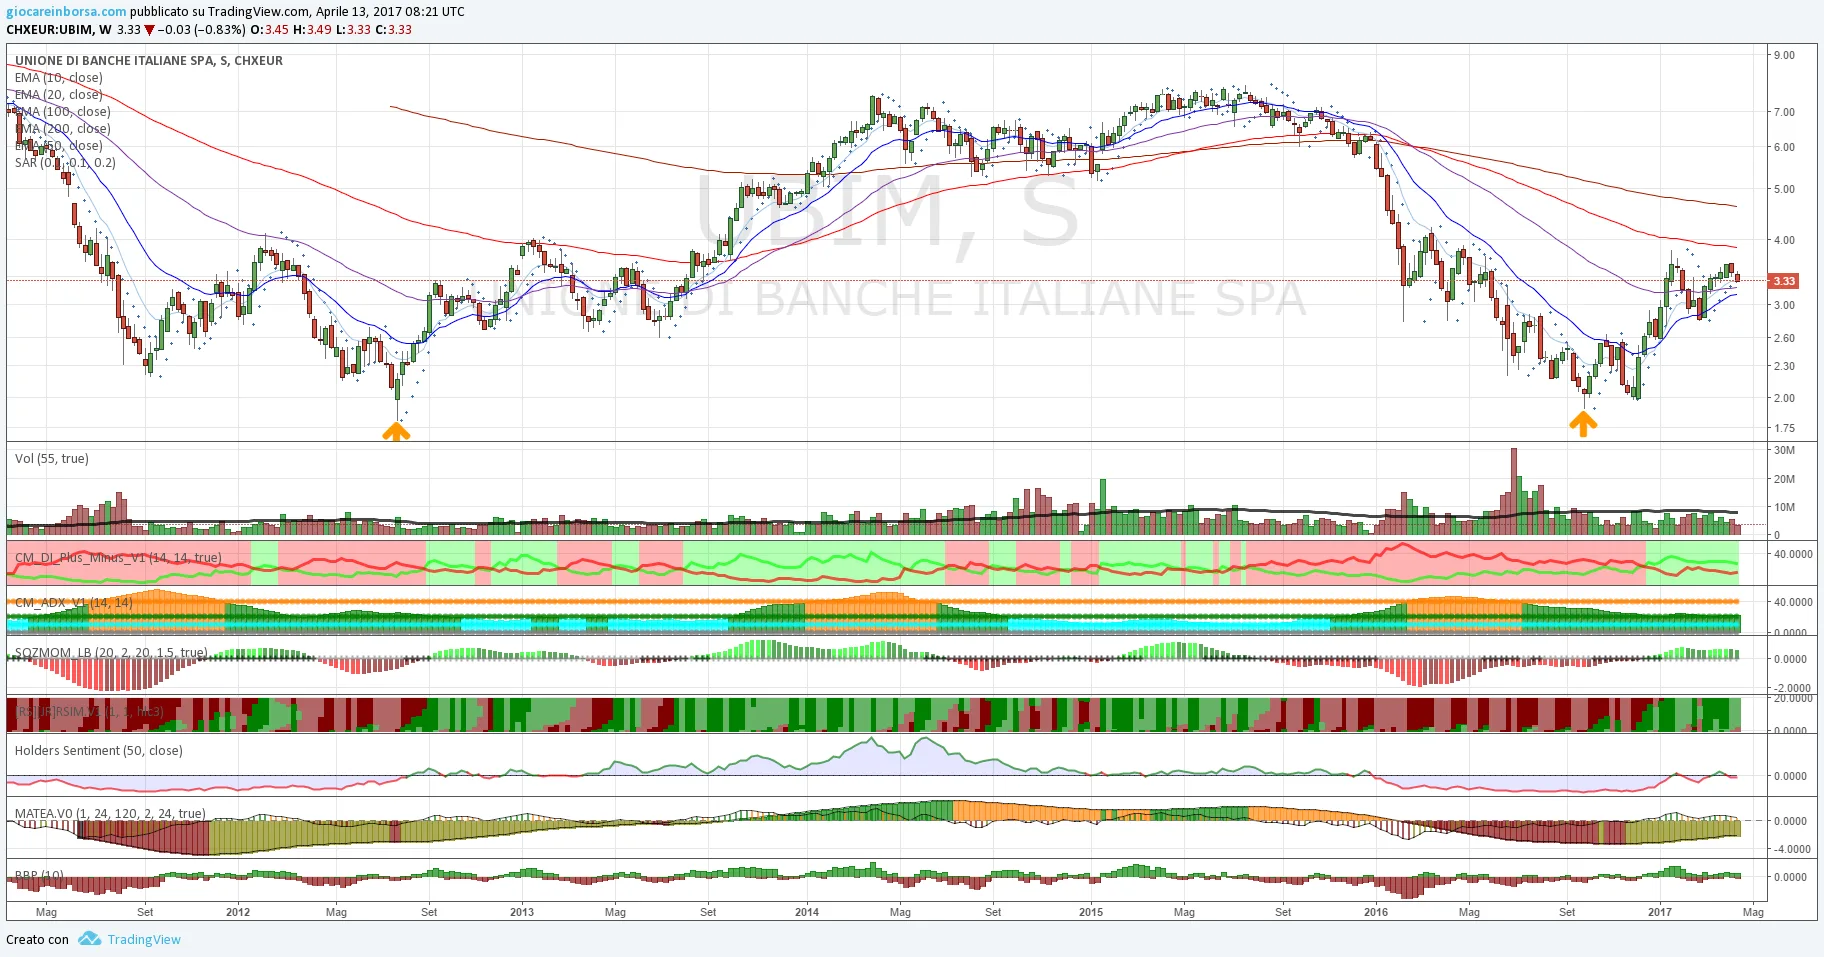1824x957 pixels.
Task: Click the −0.03 (−0.83%) change value
Action: pos(202,29)
